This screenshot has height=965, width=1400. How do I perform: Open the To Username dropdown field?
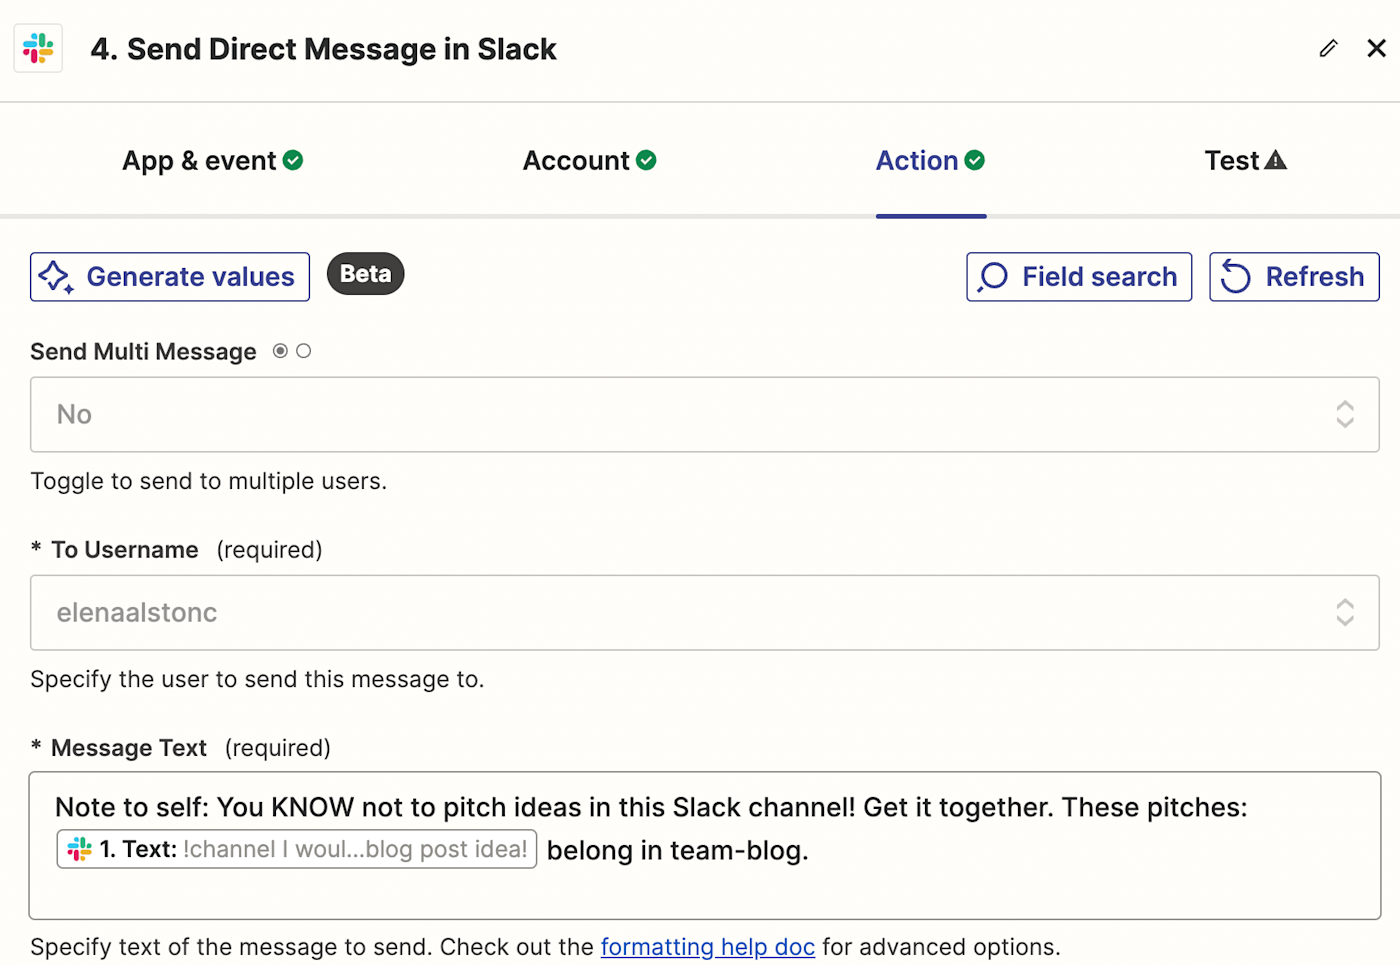705,612
